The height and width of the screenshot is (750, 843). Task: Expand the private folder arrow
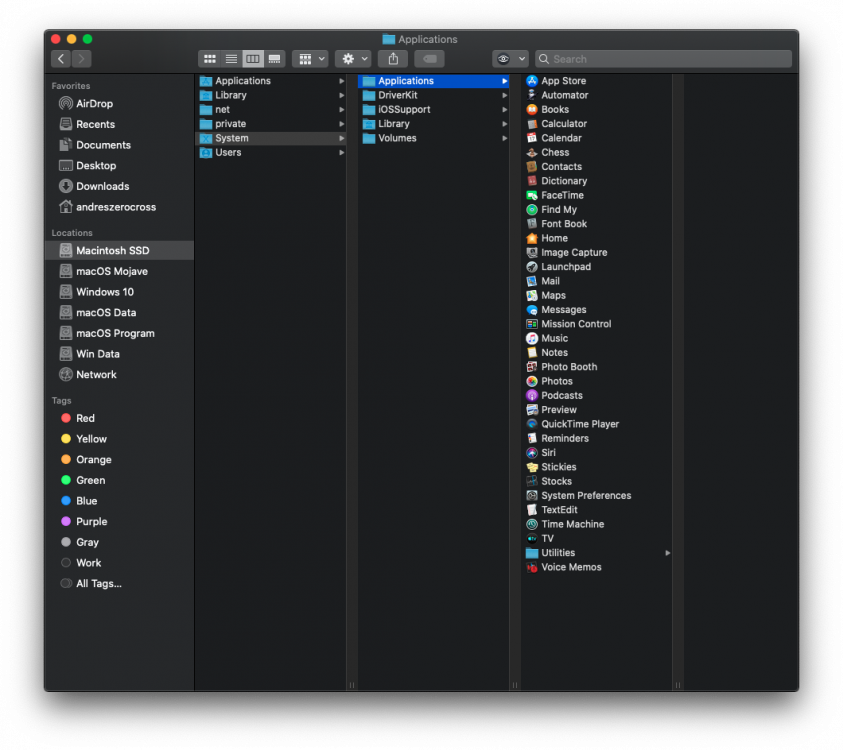pyautogui.click(x=341, y=124)
